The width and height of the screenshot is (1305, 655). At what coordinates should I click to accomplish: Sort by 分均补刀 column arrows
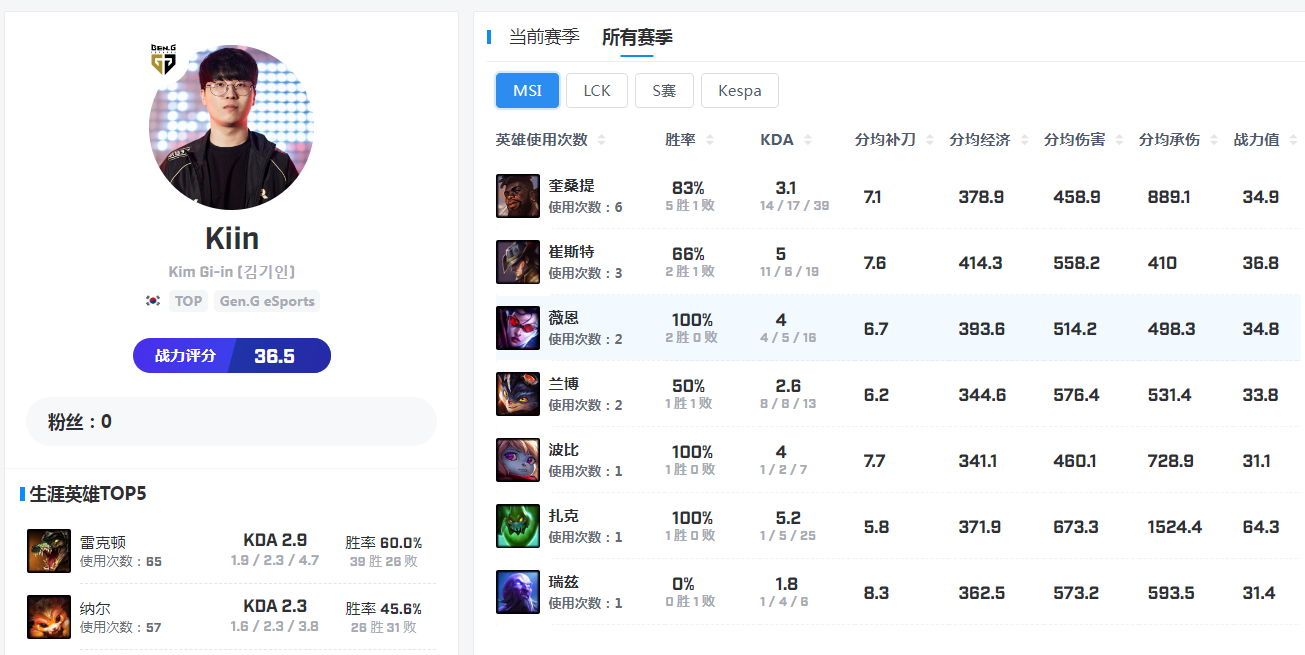pos(929,140)
